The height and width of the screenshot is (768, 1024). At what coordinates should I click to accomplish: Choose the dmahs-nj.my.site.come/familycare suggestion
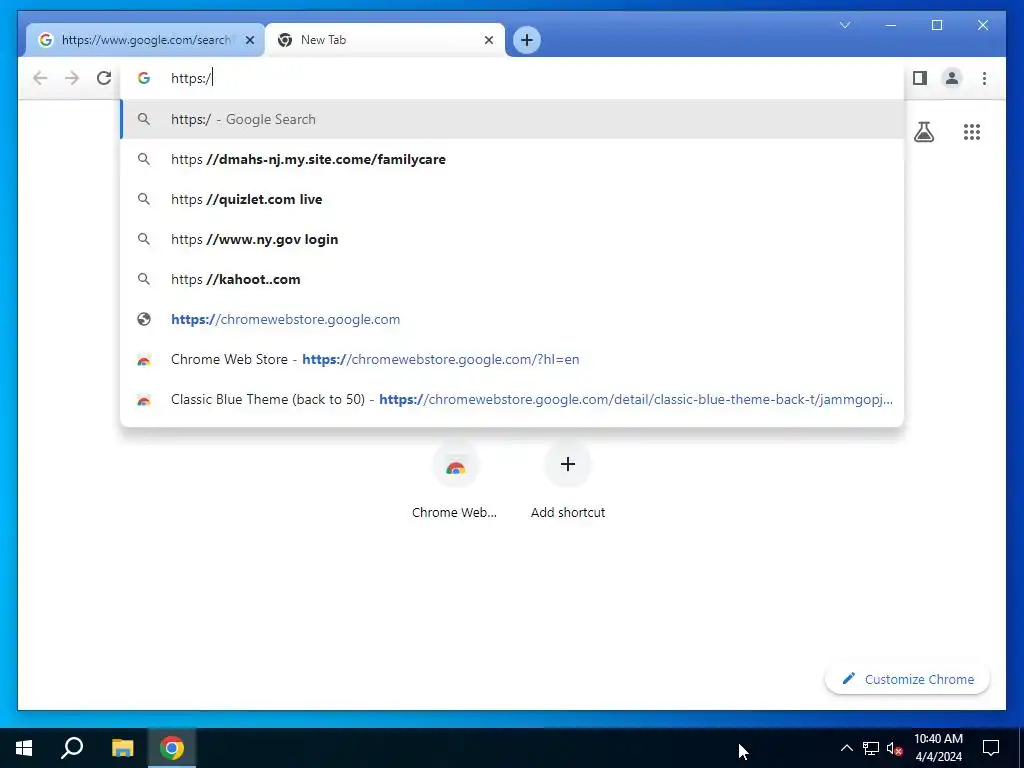click(x=512, y=159)
